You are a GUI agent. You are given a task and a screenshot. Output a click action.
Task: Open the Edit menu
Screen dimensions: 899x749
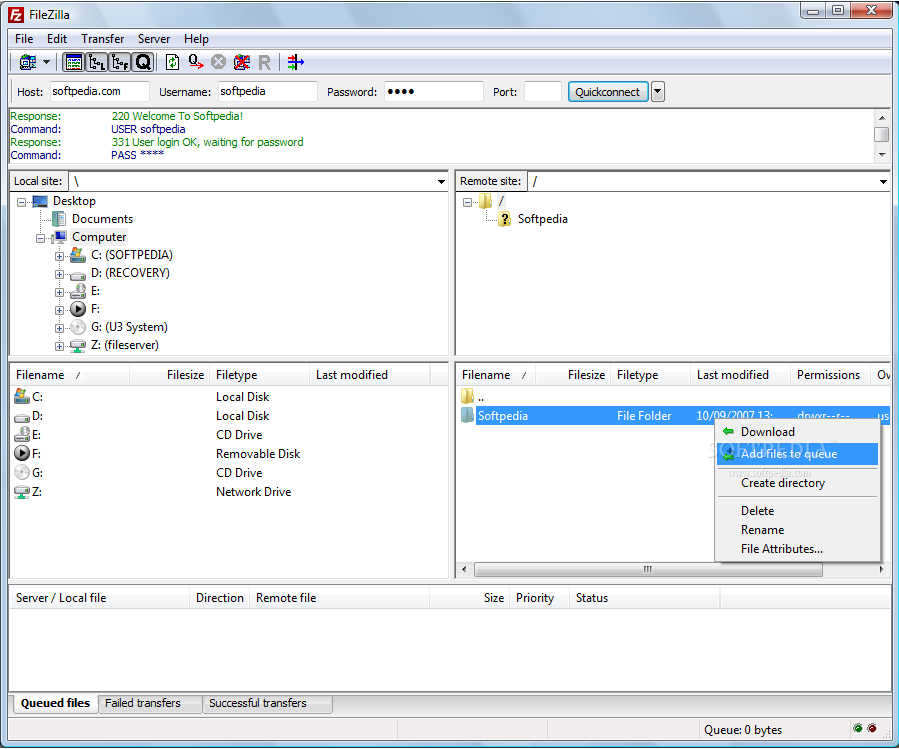click(57, 39)
